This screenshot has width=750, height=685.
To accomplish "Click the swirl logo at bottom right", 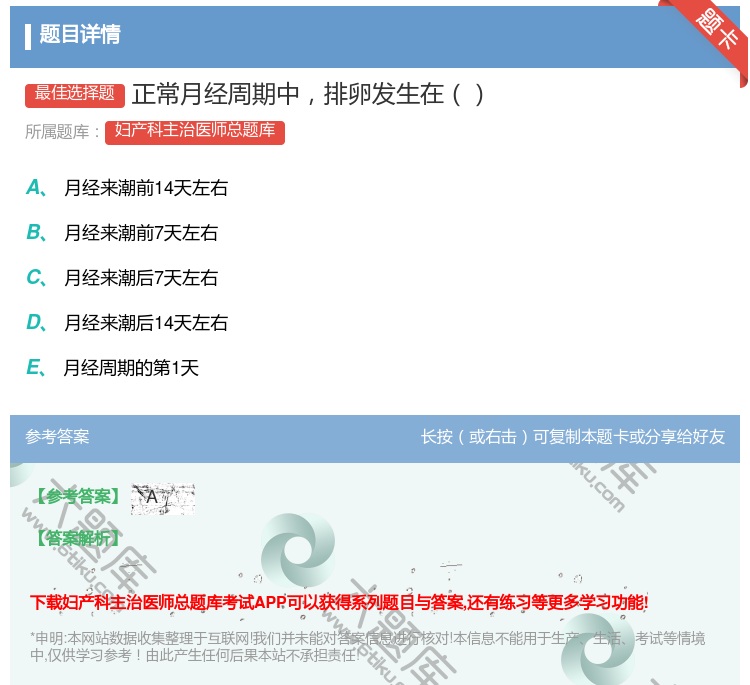I will click(597, 649).
